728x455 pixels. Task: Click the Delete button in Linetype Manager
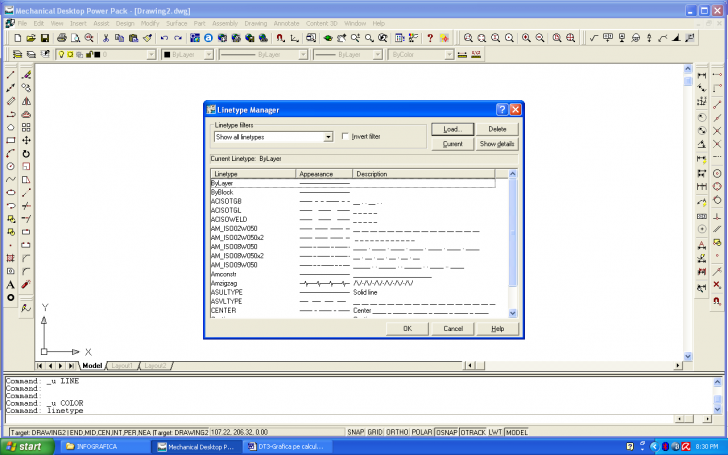coord(497,129)
